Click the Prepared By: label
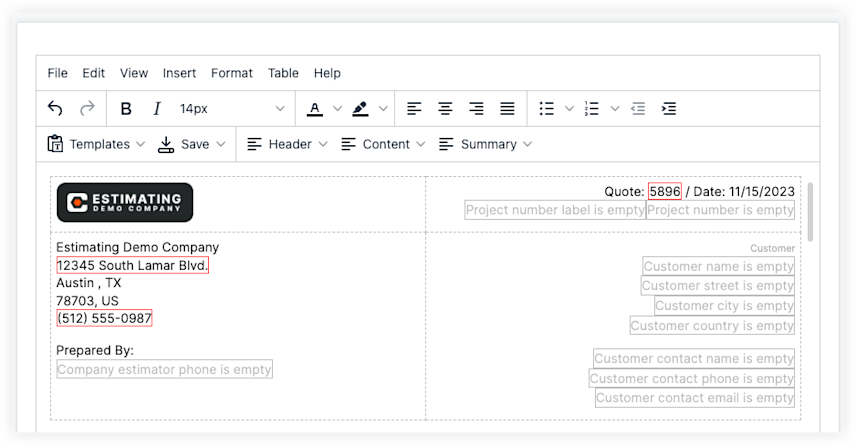Screen dimensions: 856x446 click(95, 350)
